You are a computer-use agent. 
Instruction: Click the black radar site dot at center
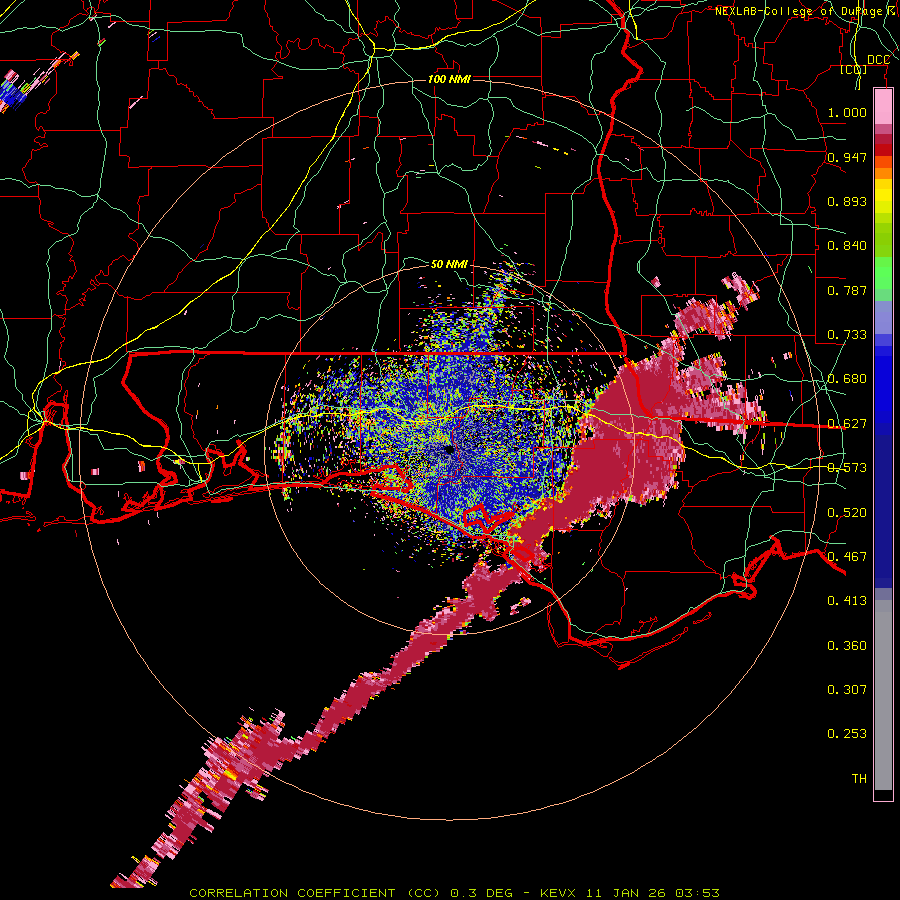[449, 451]
